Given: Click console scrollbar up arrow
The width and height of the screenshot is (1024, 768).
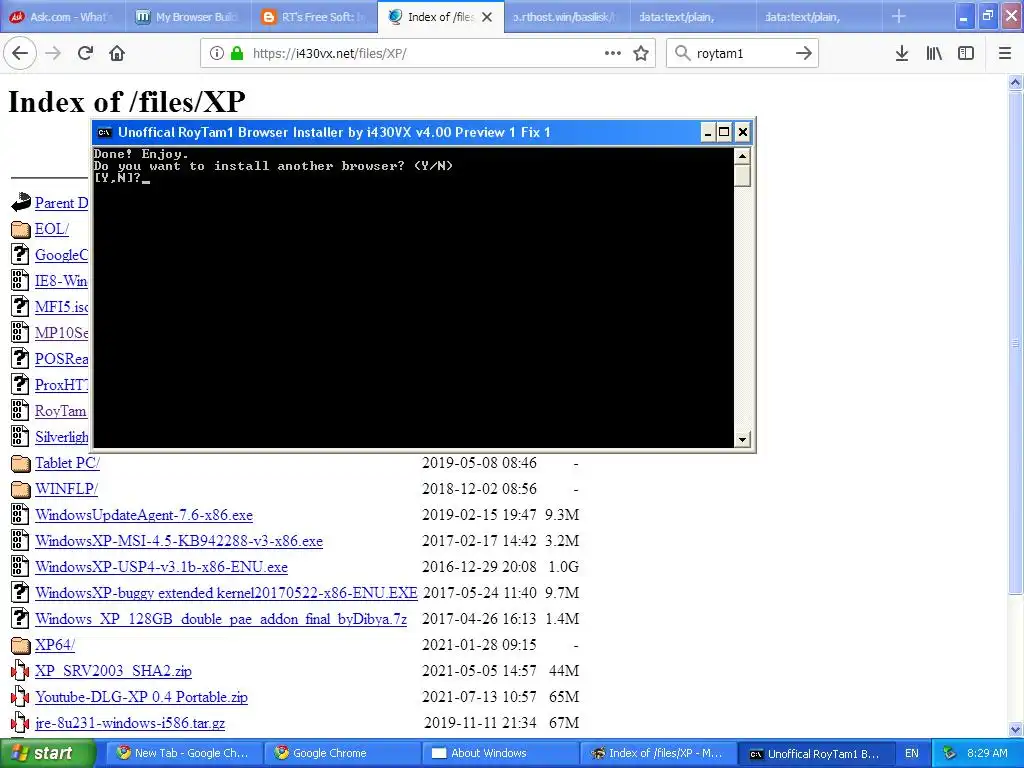Looking at the screenshot, I should (x=742, y=156).
